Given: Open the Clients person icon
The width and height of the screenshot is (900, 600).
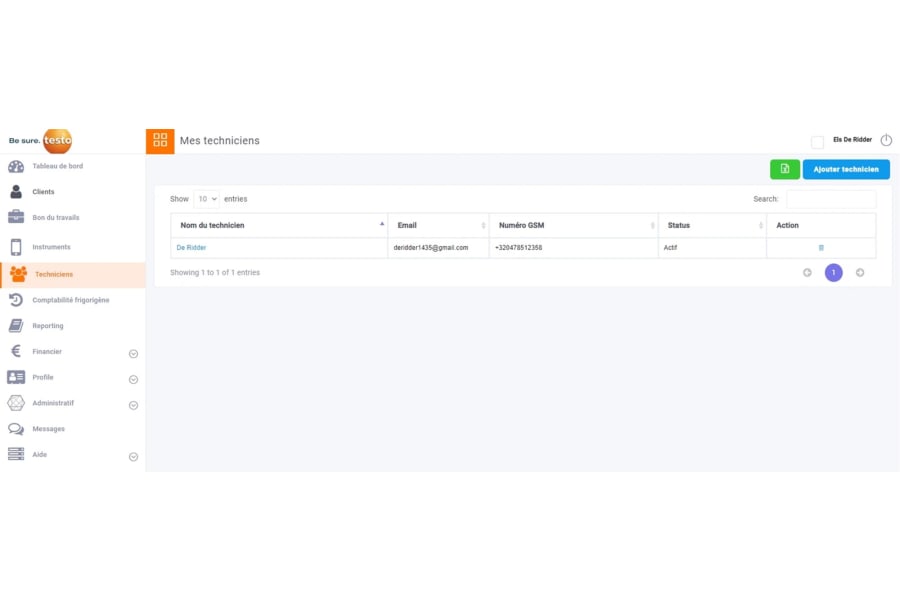Looking at the screenshot, I should click(x=16, y=192).
